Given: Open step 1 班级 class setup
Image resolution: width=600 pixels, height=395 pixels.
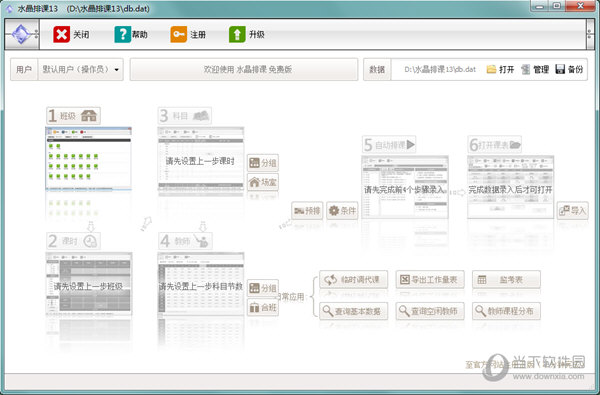Looking at the screenshot, I should (73, 116).
